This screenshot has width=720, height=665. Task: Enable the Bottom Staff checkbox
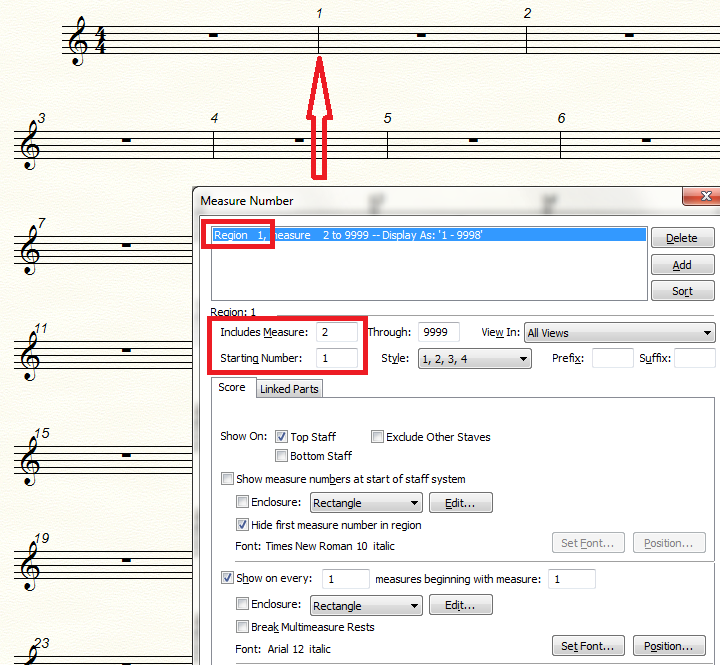[x=281, y=456]
